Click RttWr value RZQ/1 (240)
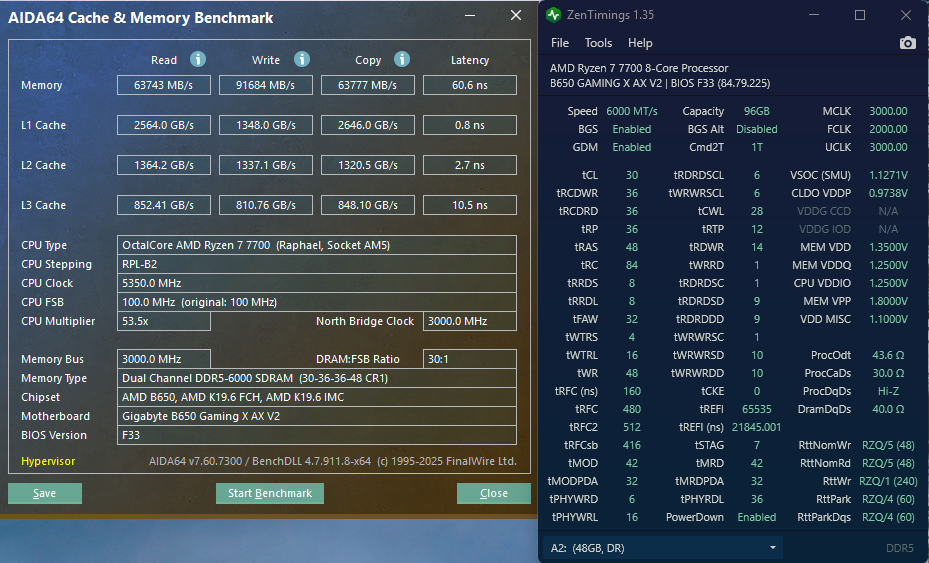This screenshot has height=563, width=929. [888, 481]
